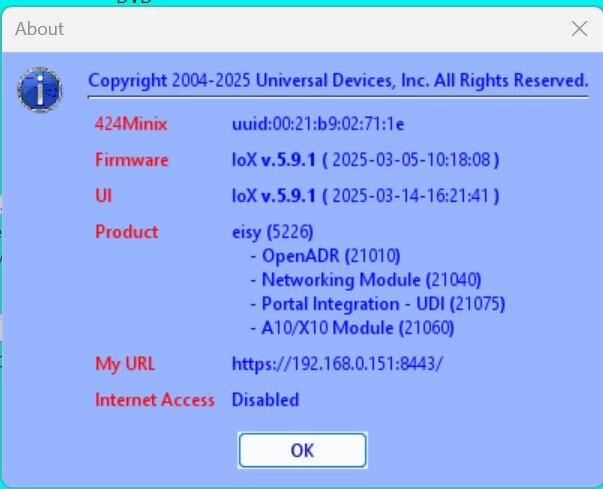Click the OK button
The height and width of the screenshot is (489, 603).
[x=303, y=450]
